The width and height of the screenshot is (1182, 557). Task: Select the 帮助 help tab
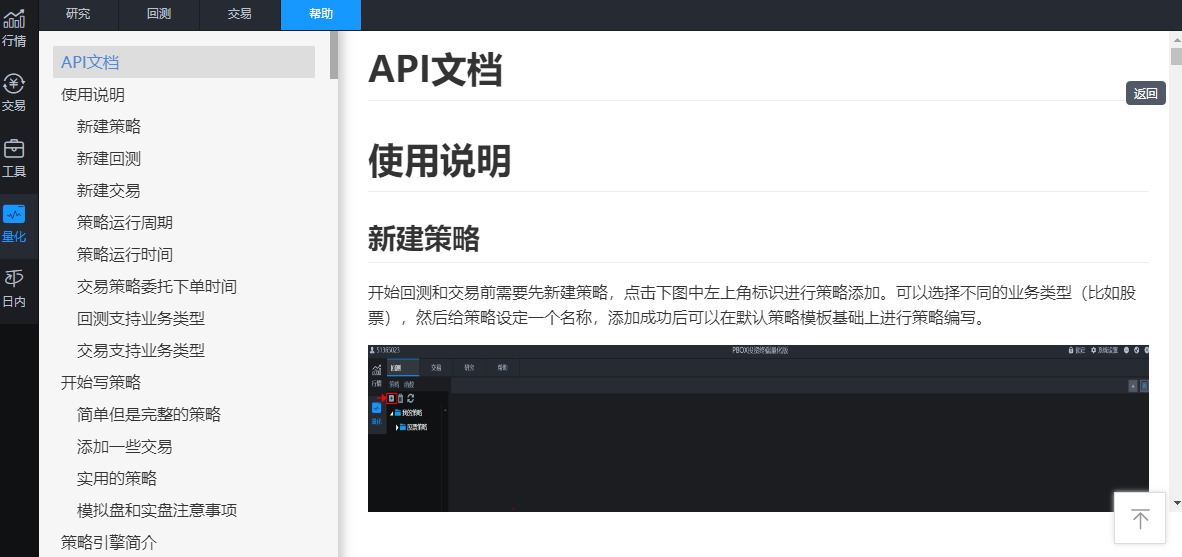coord(321,14)
